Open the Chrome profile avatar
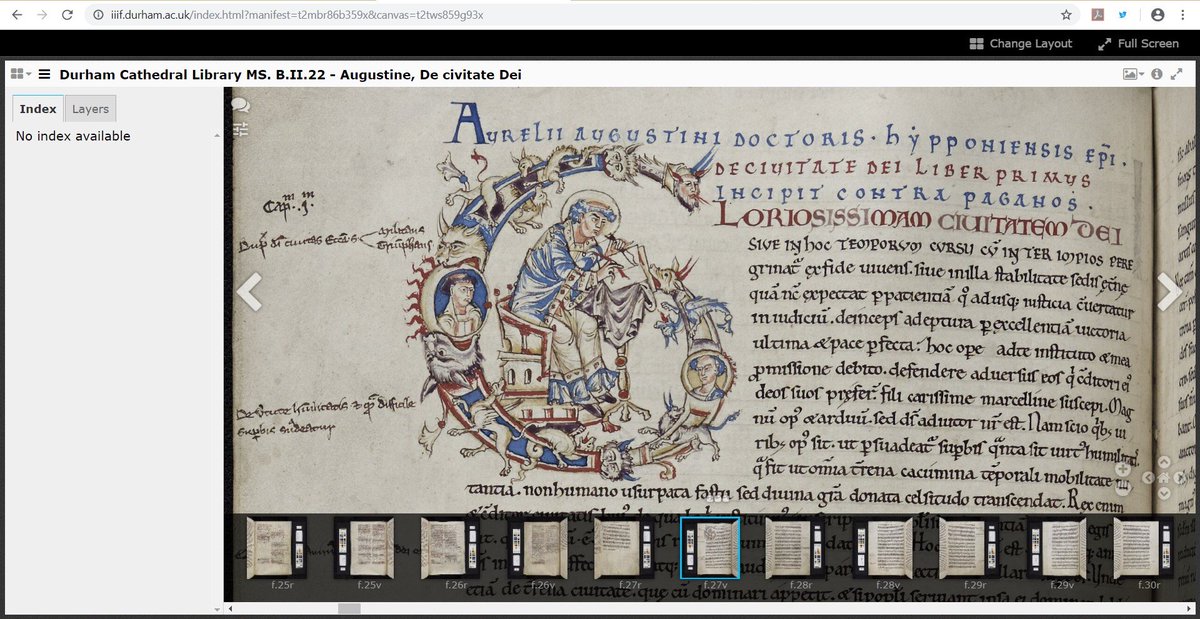This screenshot has width=1200, height=619. [1158, 15]
